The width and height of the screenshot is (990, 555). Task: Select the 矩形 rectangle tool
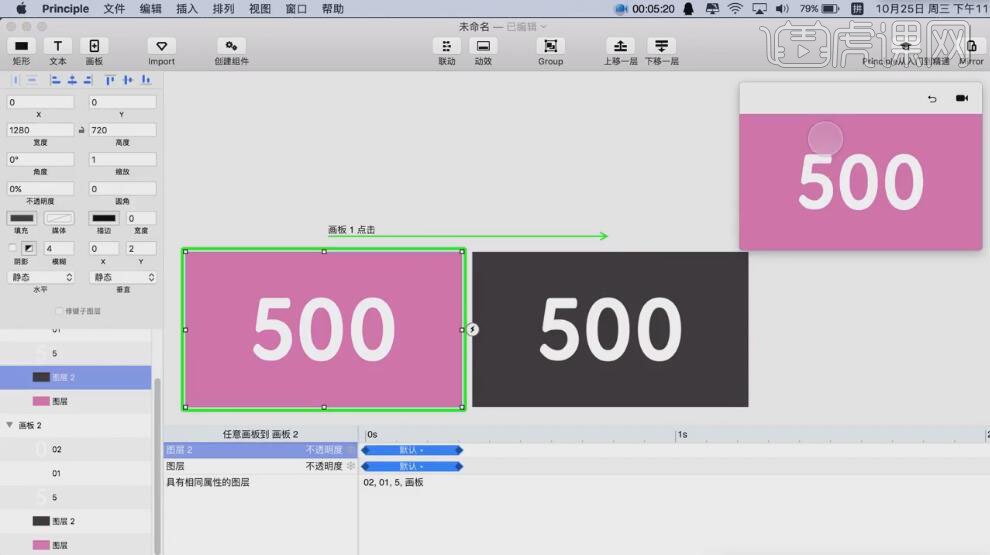click(21, 46)
